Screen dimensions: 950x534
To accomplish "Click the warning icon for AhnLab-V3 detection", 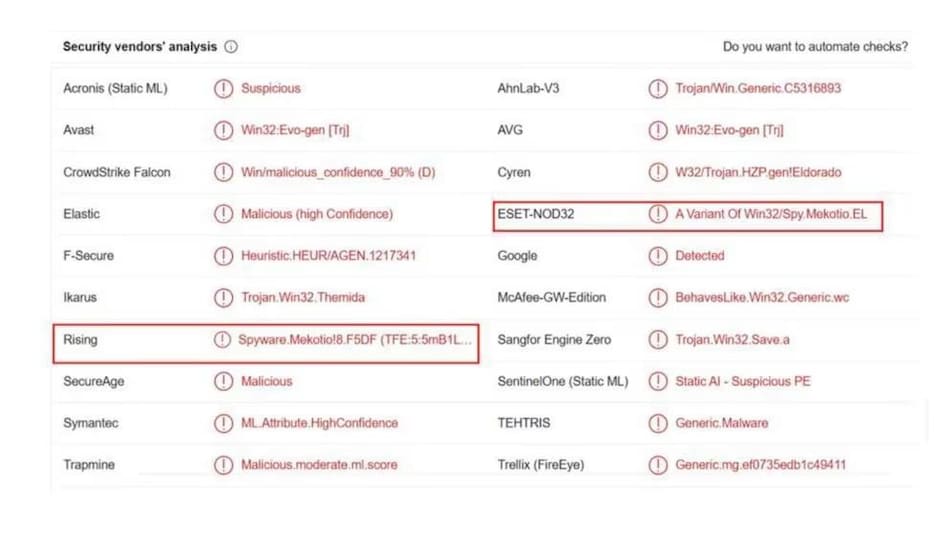I will (657, 88).
